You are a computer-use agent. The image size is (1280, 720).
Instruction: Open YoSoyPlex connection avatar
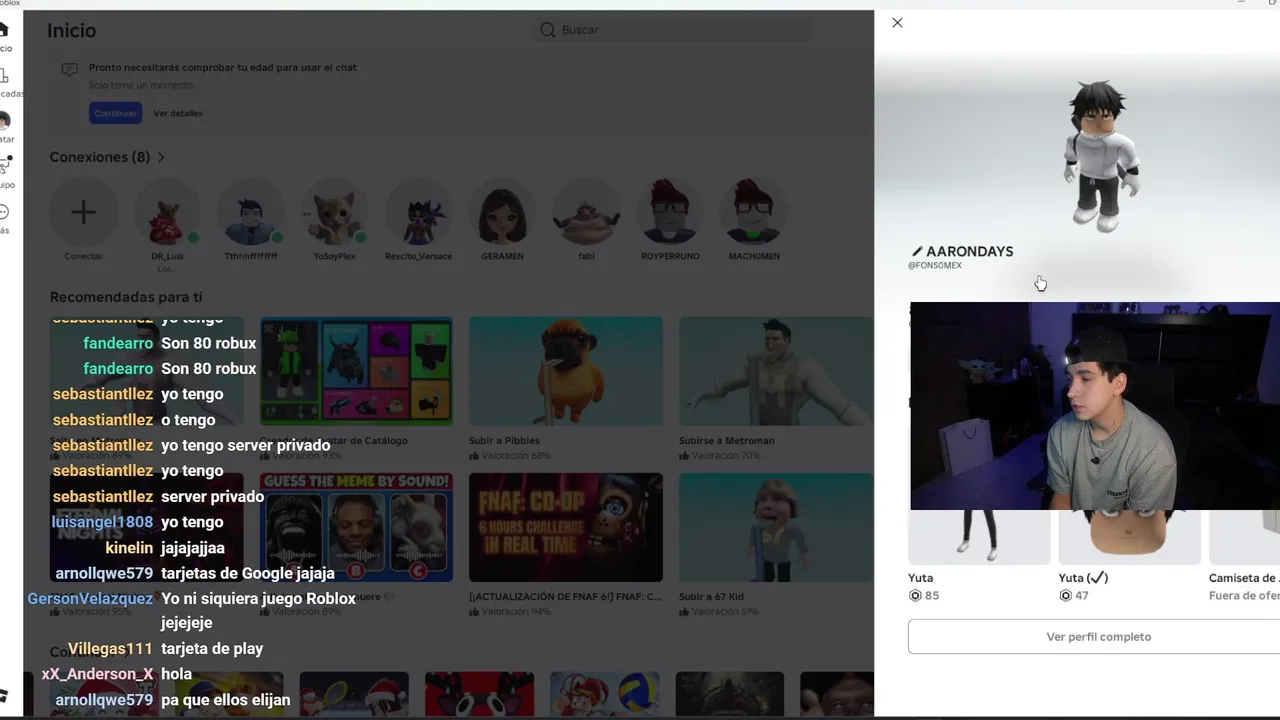point(334,212)
